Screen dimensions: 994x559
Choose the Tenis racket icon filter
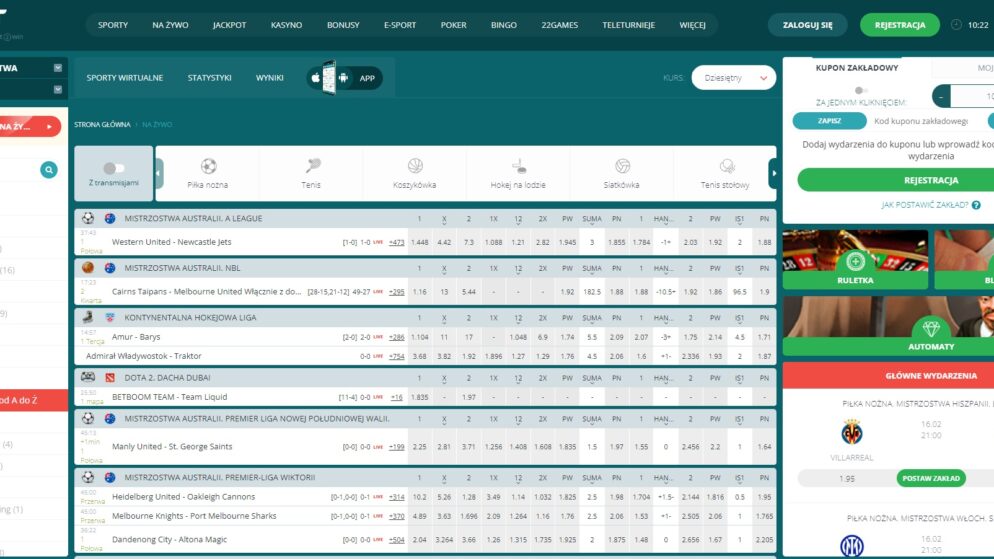pos(312,166)
